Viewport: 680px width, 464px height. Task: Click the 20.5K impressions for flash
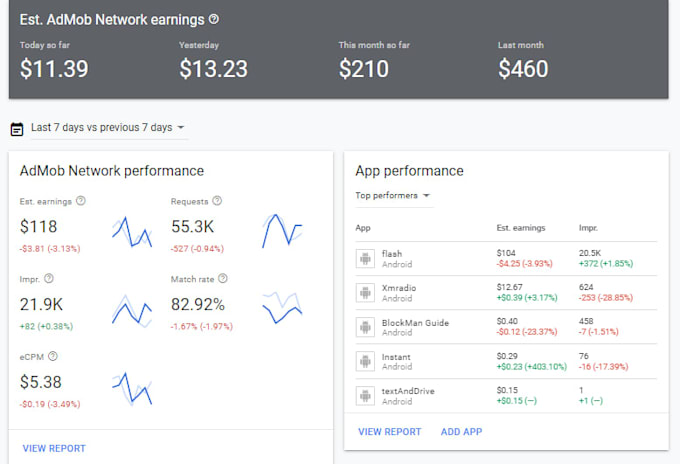coord(590,253)
